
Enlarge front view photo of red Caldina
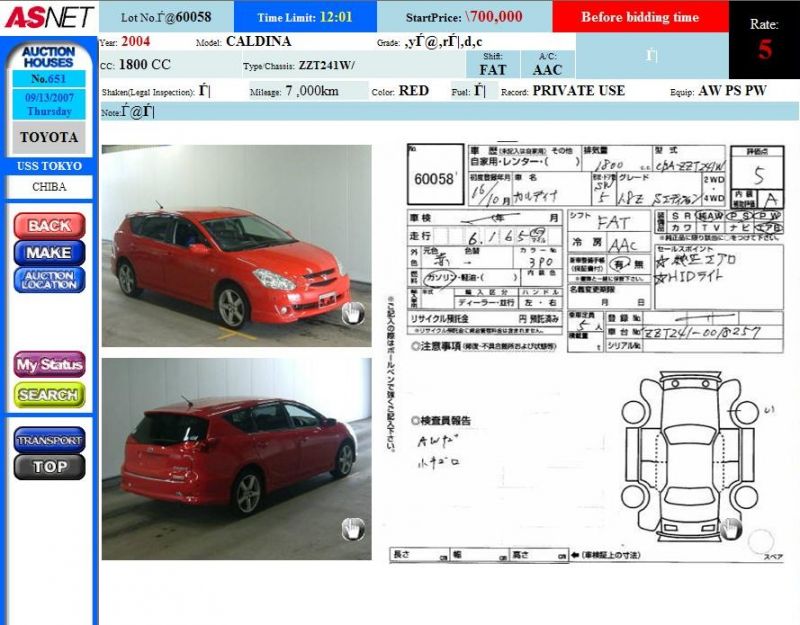pos(236,246)
